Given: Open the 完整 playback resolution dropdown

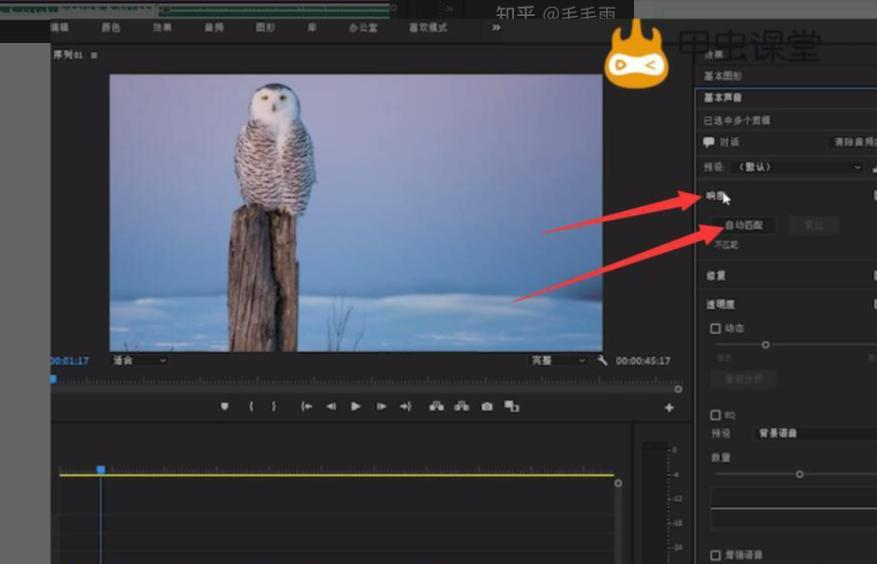Looking at the screenshot, I should coord(559,360).
